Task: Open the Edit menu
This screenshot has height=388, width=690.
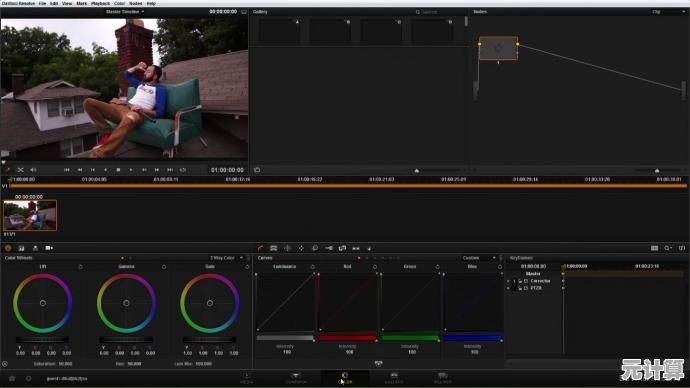Action: (x=54, y=3)
